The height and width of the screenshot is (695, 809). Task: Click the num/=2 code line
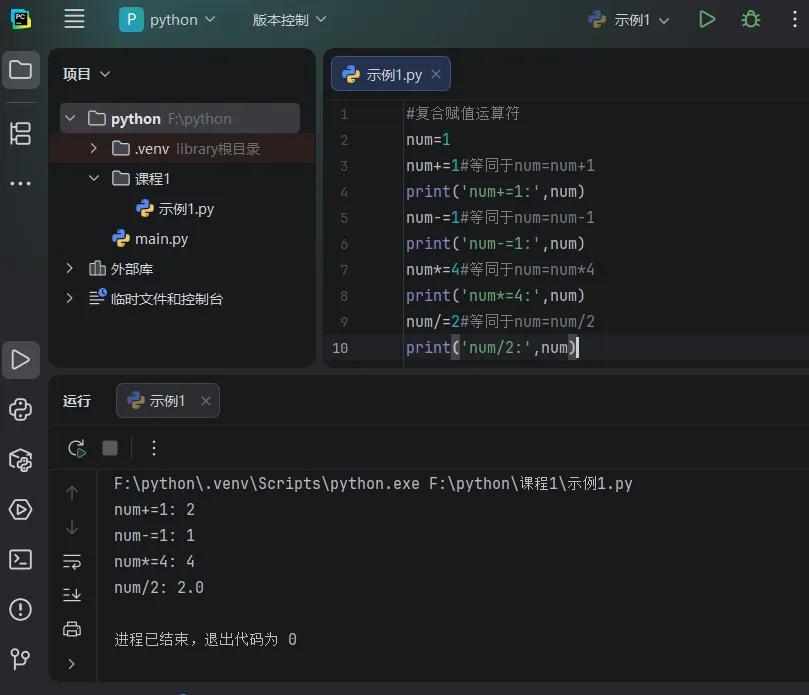point(500,321)
